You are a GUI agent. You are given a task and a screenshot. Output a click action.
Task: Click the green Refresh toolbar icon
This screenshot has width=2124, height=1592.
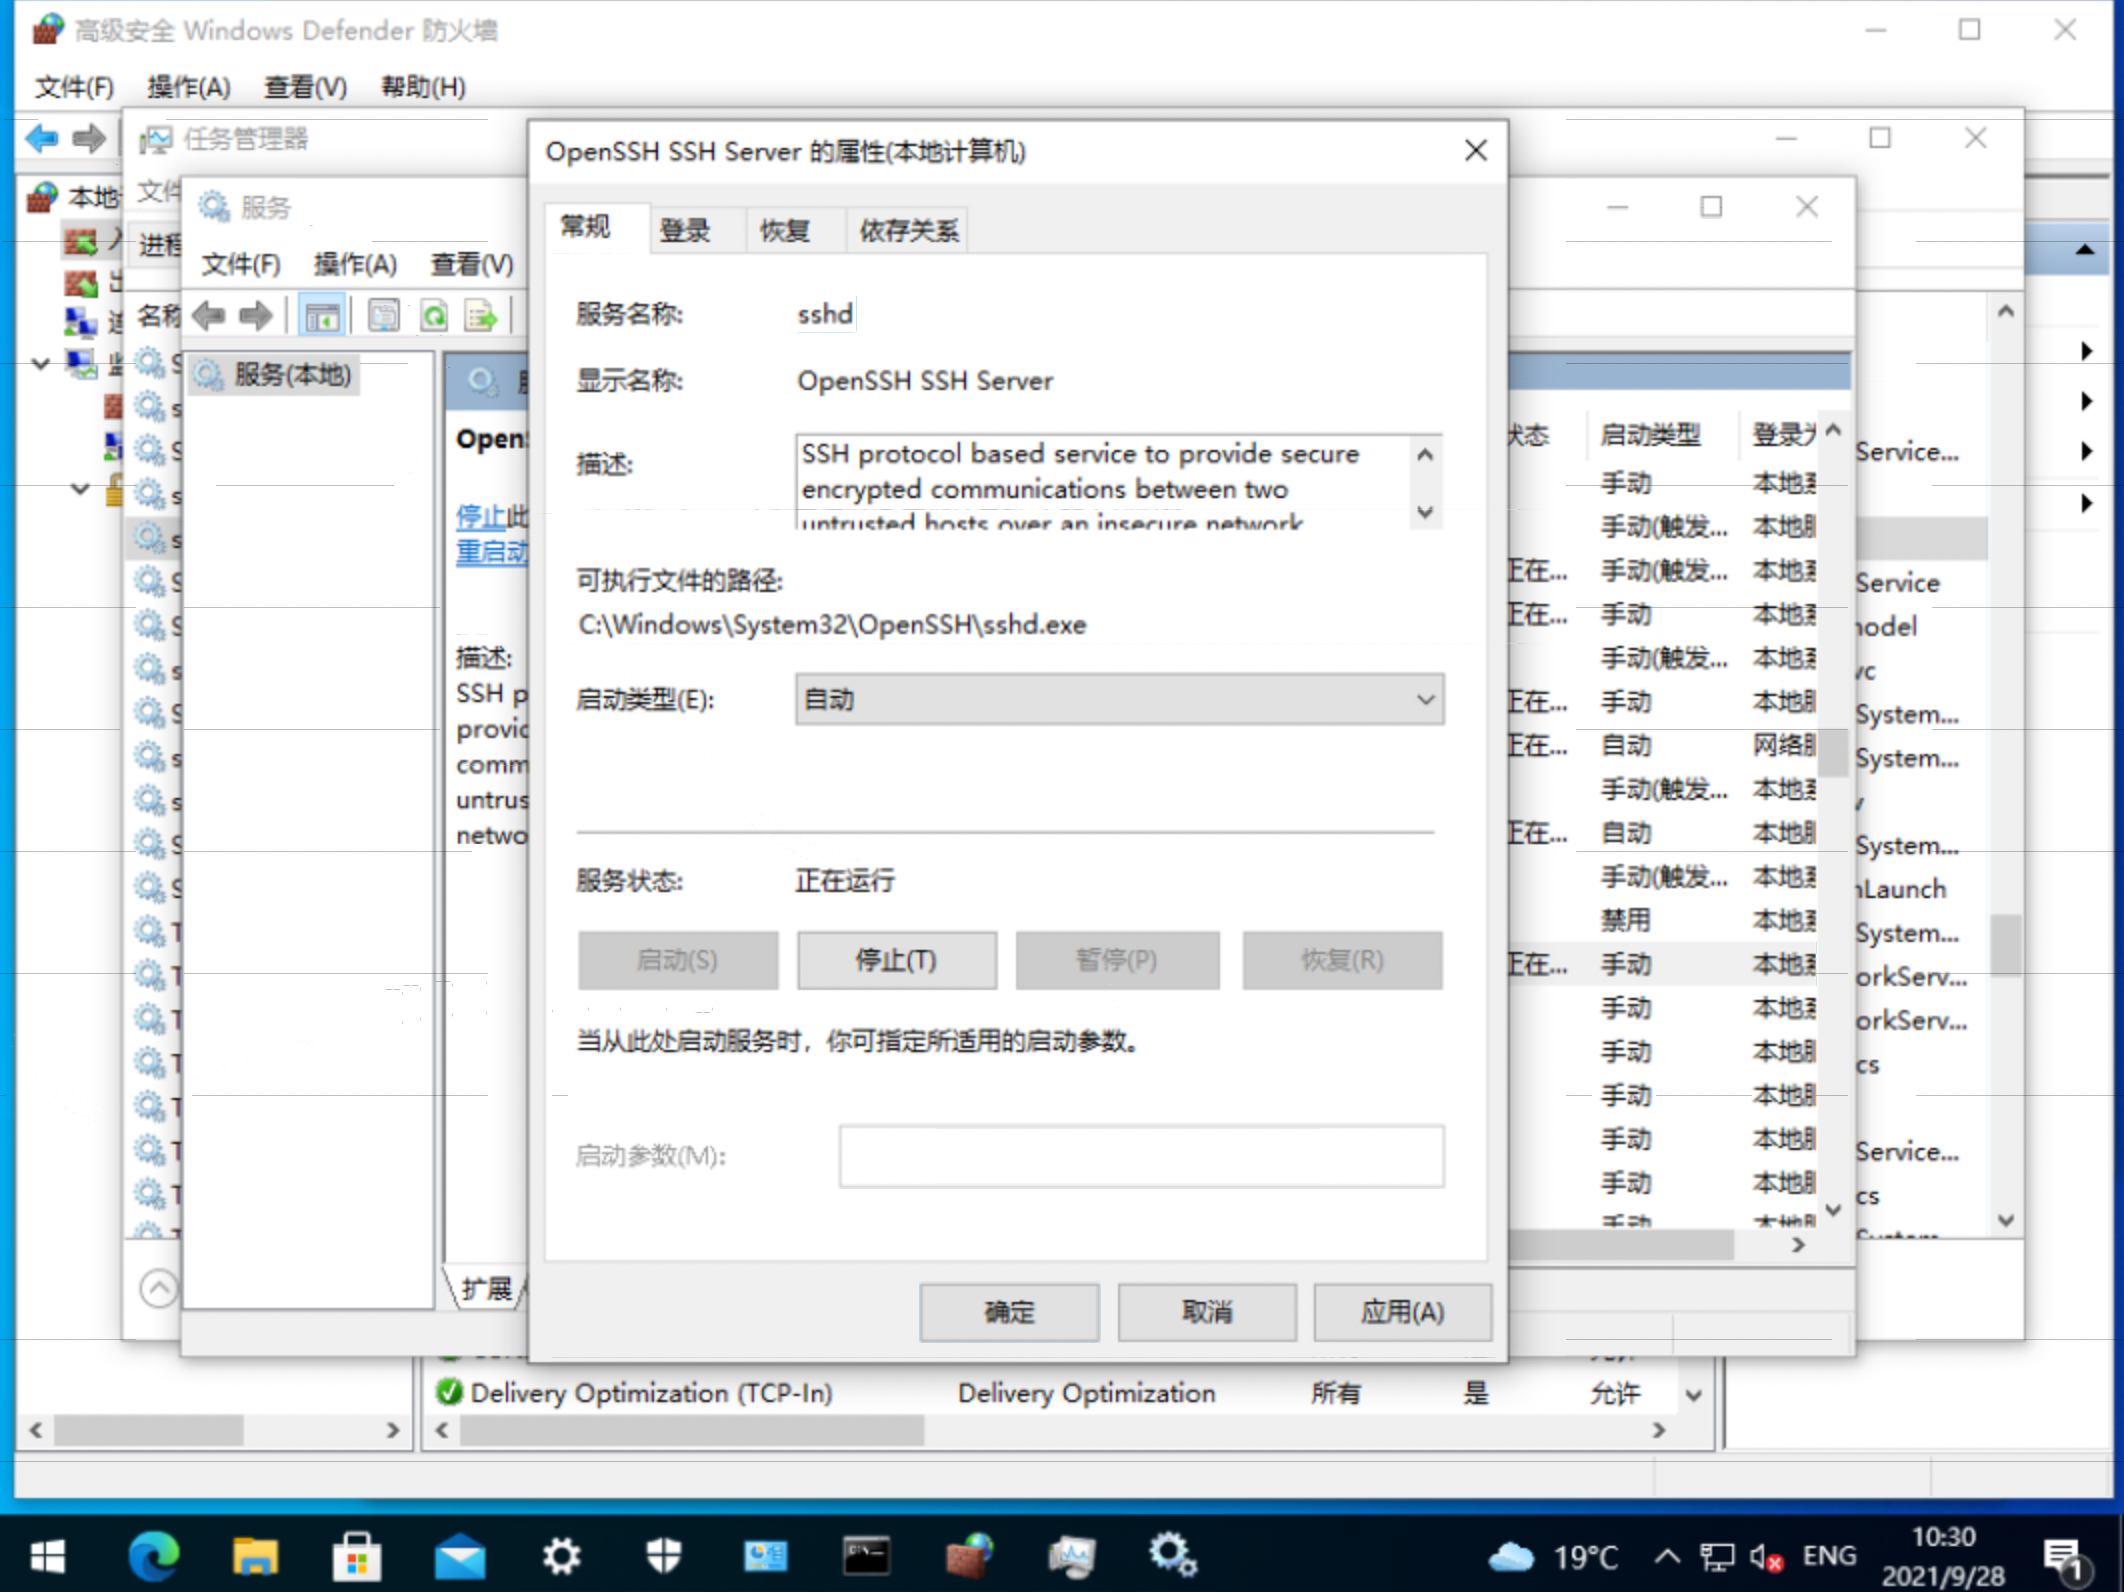click(x=434, y=317)
